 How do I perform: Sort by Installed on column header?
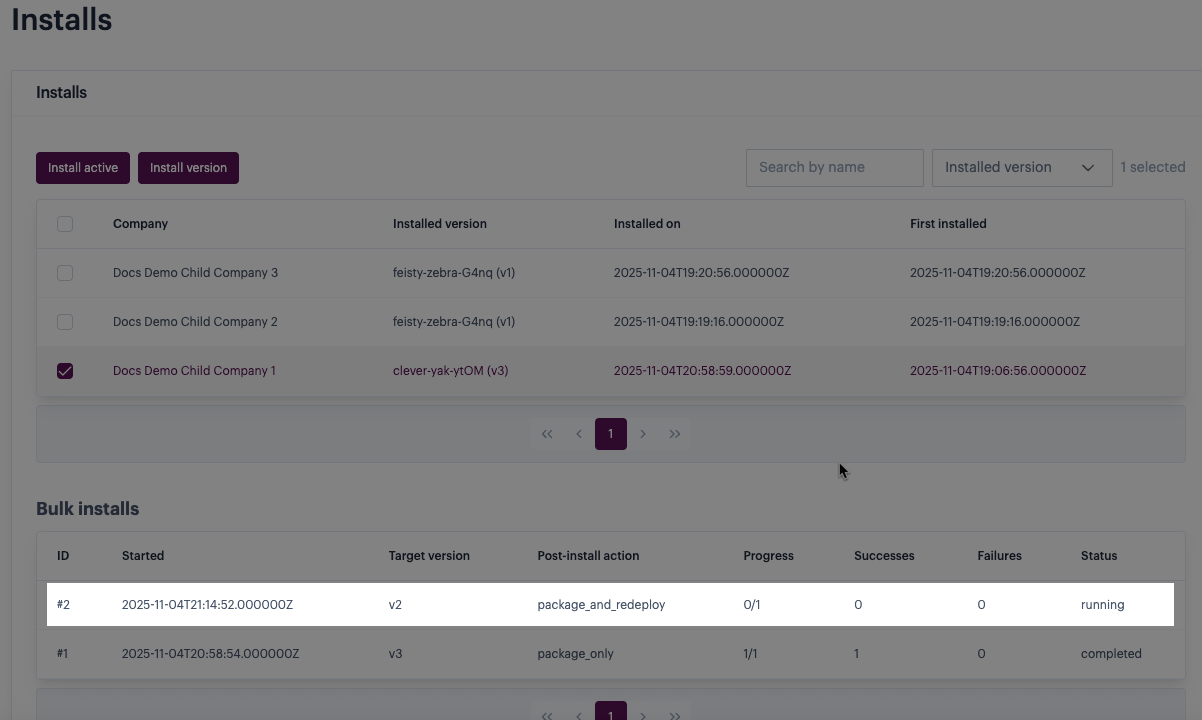[647, 224]
